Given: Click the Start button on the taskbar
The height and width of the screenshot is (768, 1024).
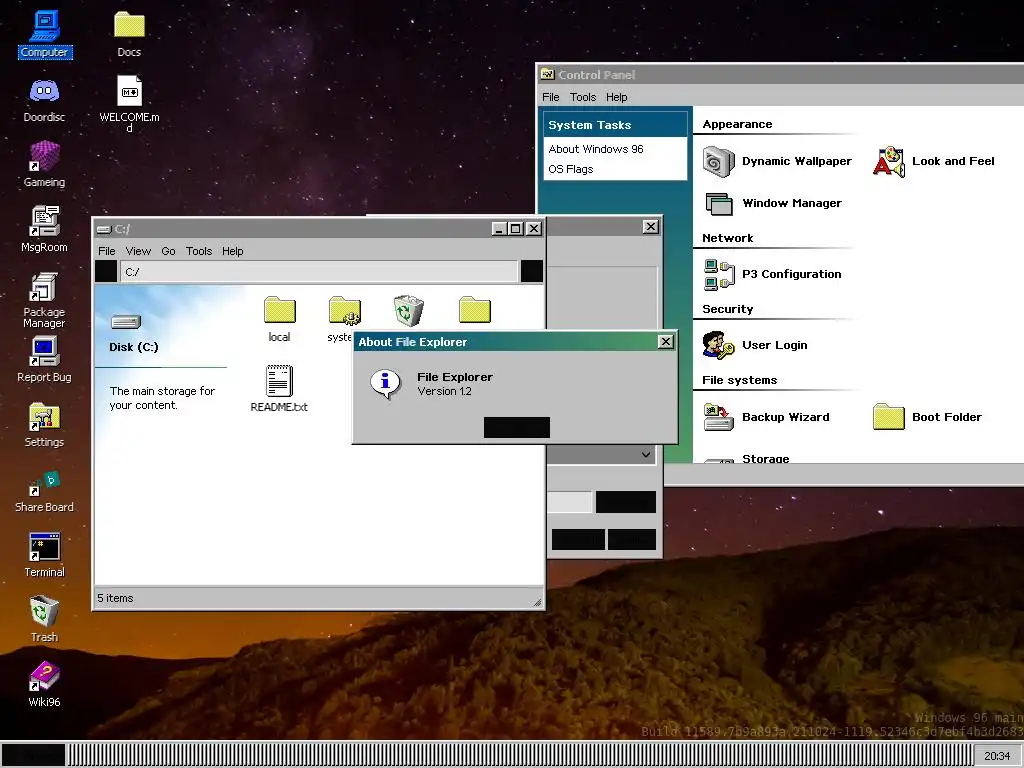Looking at the screenshot, I should (x=34, y=755).
